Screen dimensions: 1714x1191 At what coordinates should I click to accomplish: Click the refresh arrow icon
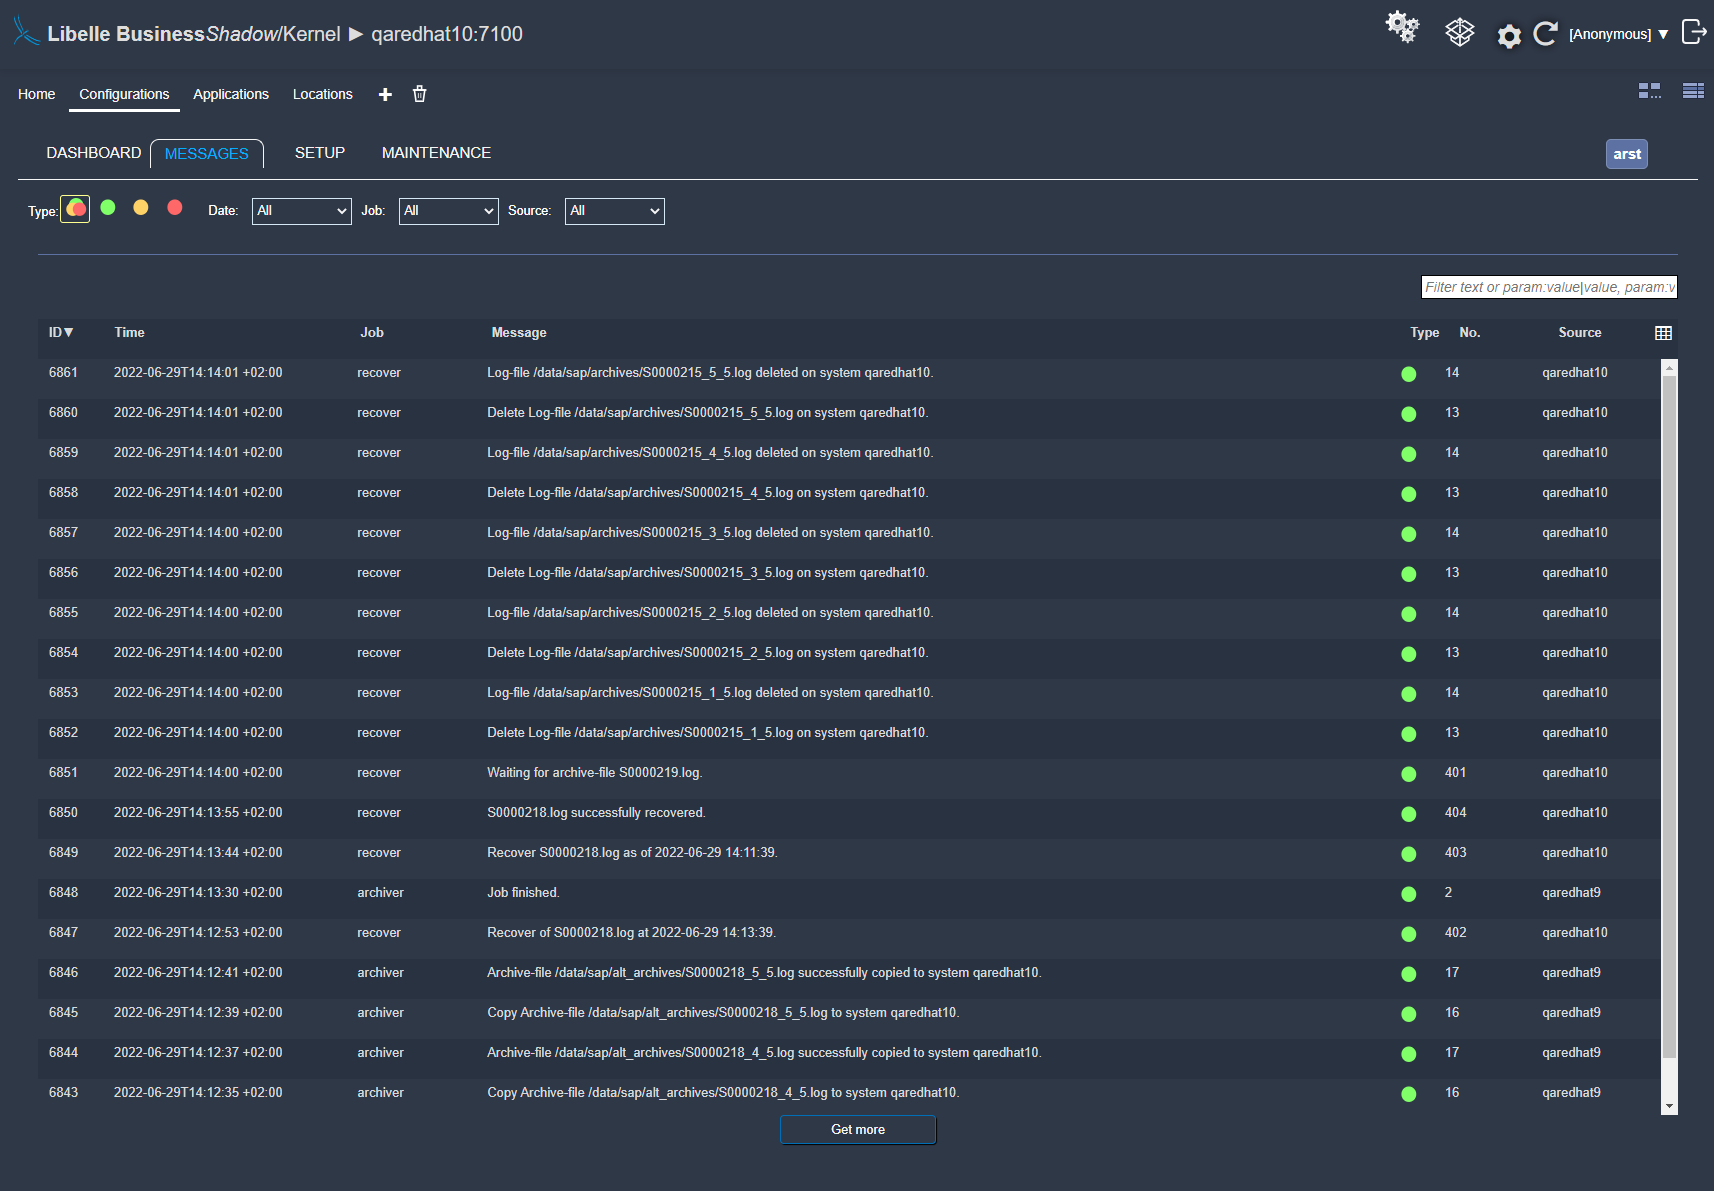point(1545,34)
